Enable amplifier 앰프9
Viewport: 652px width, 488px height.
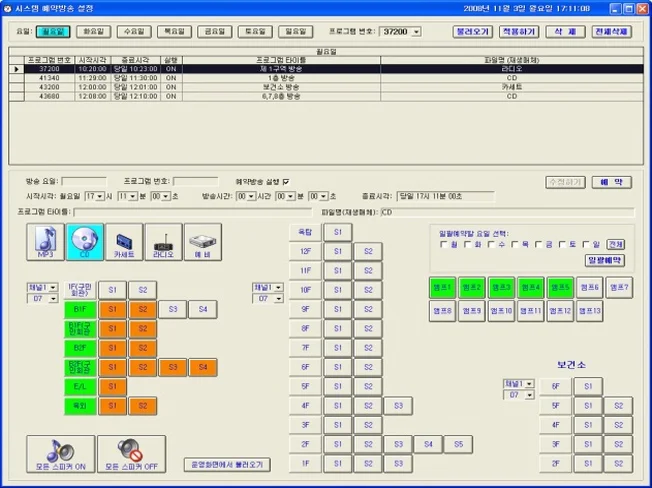point(472,311)
